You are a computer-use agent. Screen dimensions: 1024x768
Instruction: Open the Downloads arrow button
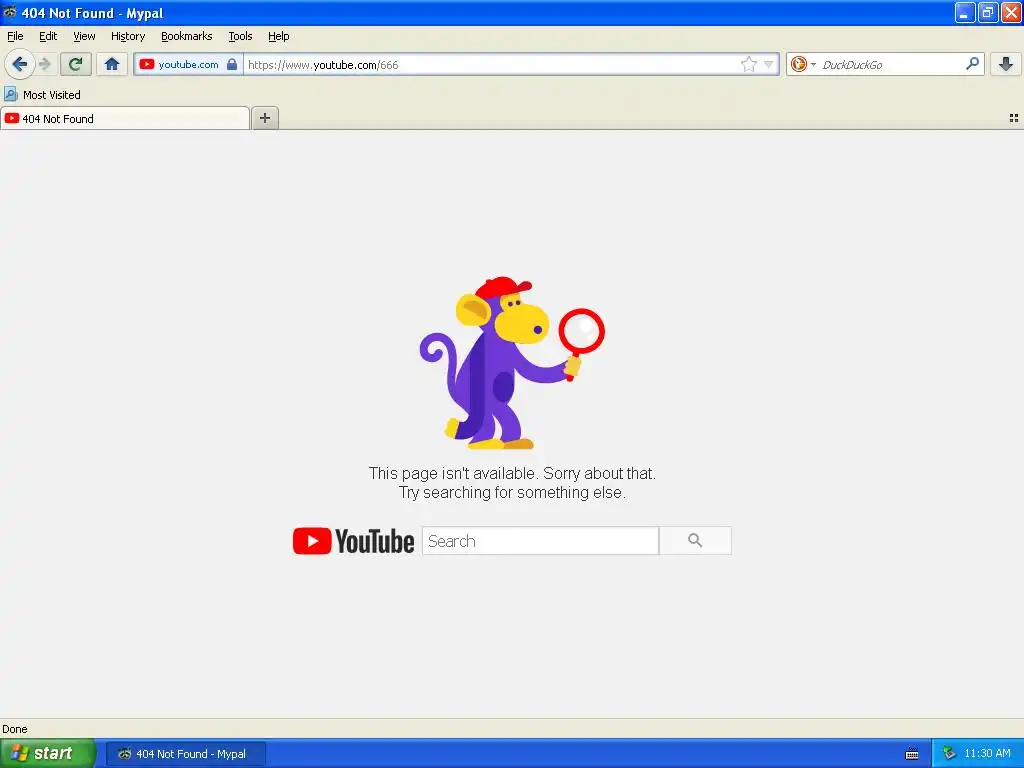[x=1006, y=64]
